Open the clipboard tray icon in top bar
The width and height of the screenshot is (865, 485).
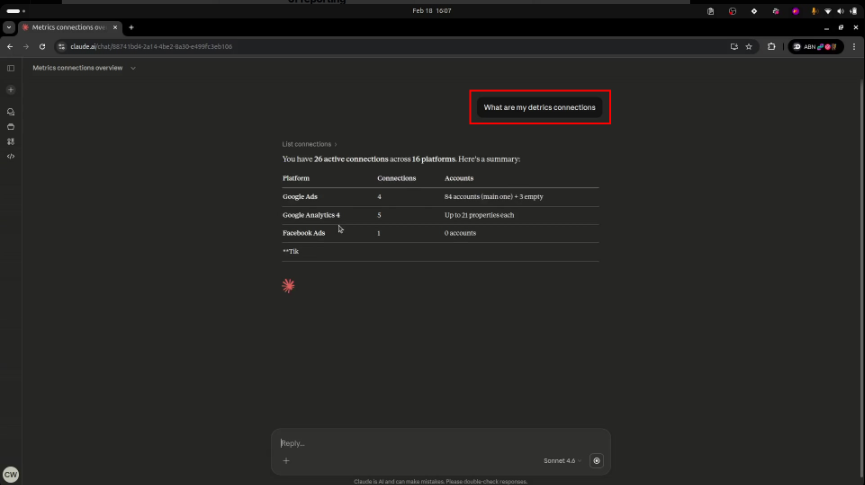click(x=711, y=11)
